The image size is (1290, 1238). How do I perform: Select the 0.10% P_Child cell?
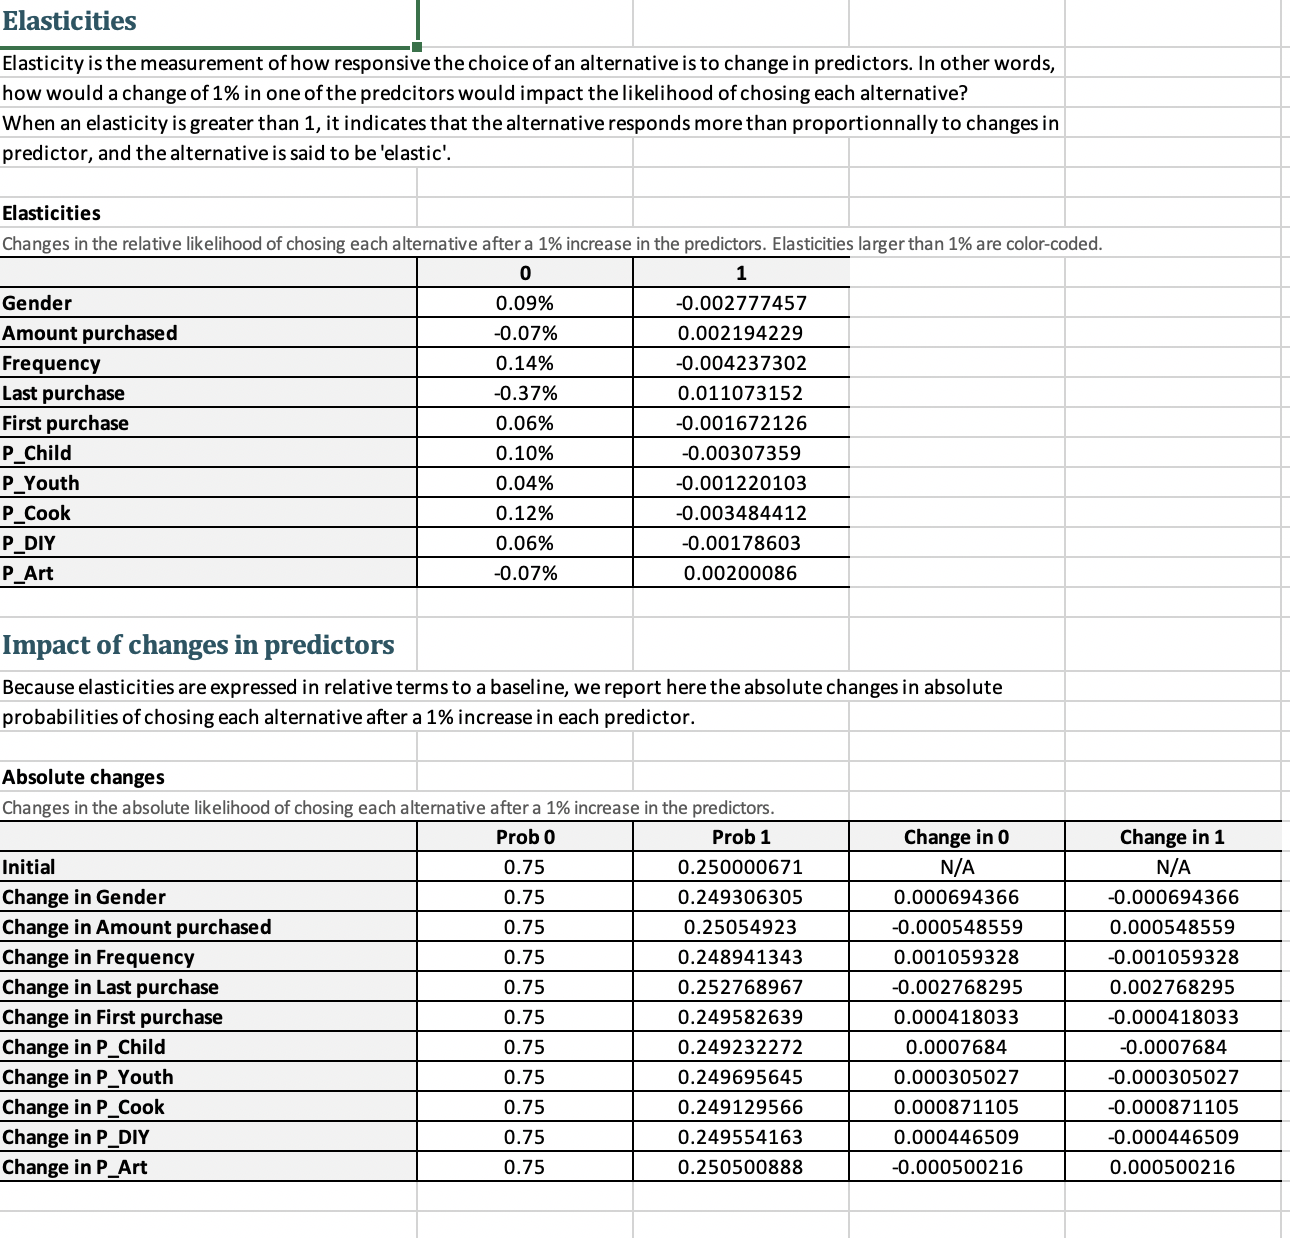(x=525, y=453)
